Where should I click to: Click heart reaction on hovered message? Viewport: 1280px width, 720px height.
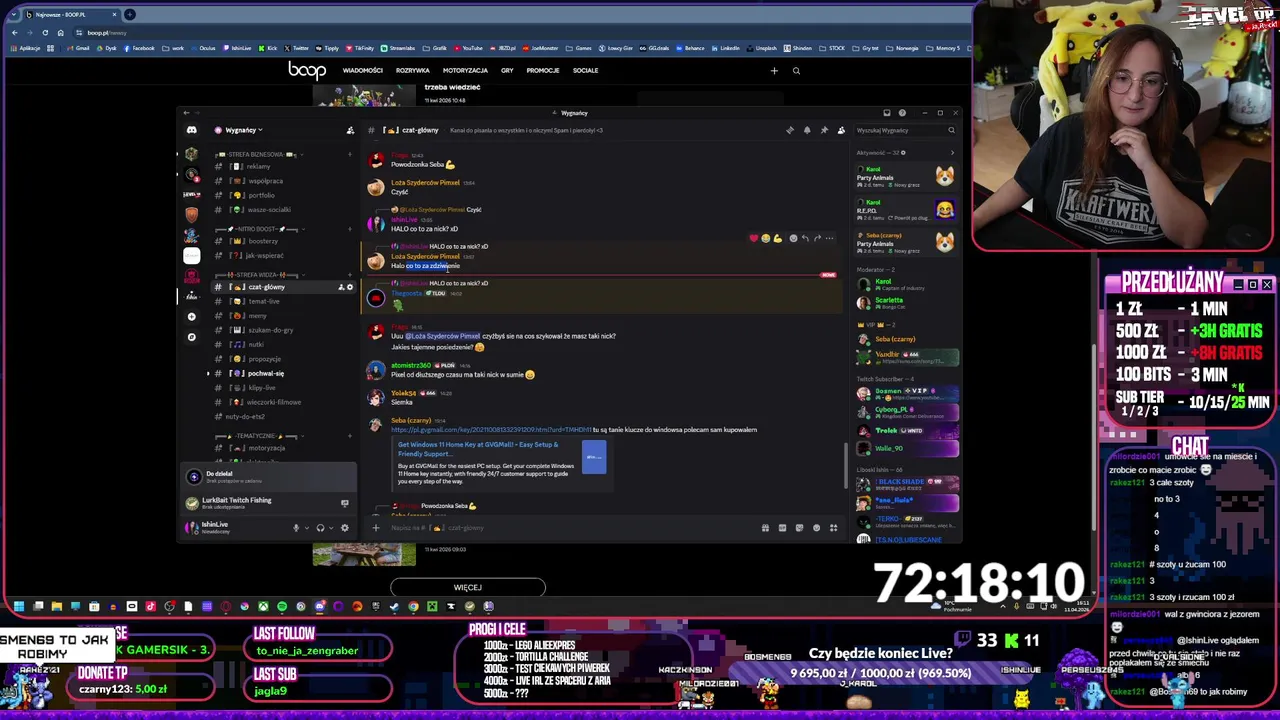(753, 238)
